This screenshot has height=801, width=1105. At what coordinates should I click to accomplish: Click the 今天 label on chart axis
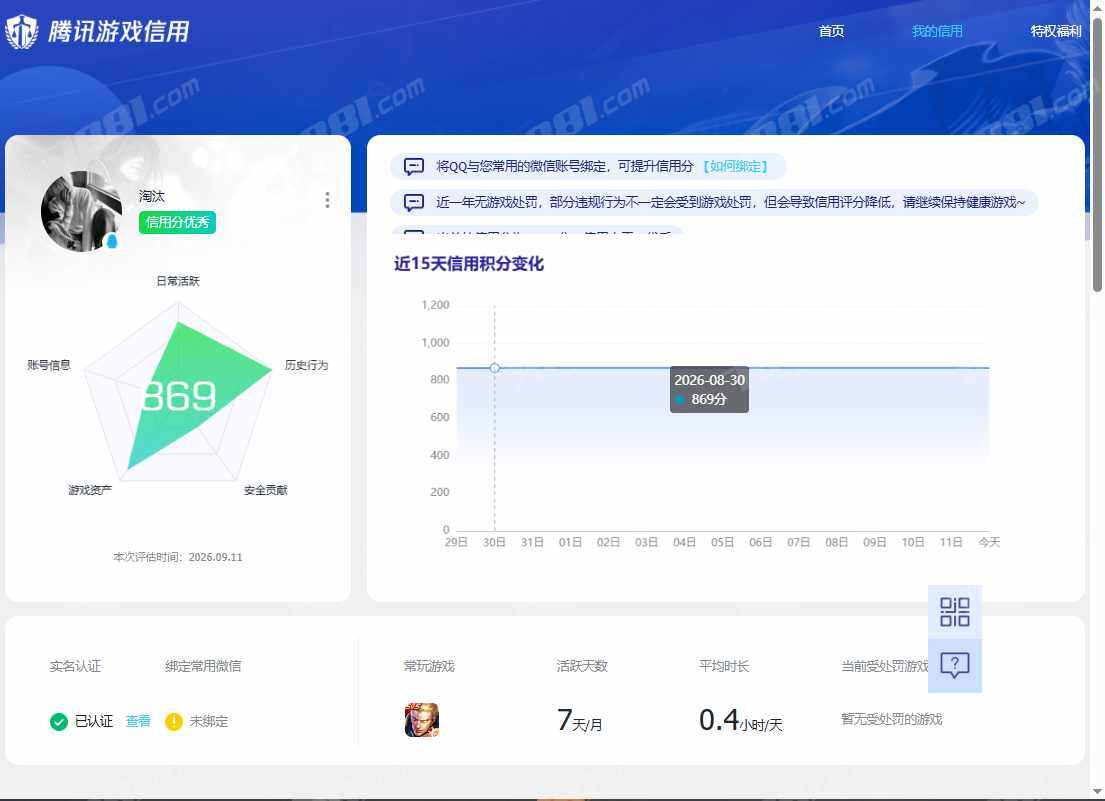coord(989,542)
